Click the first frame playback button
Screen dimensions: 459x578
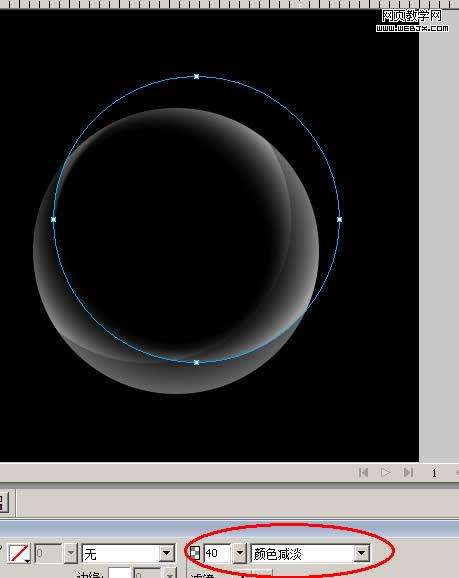pyautogui.click(x=363, y=472)
